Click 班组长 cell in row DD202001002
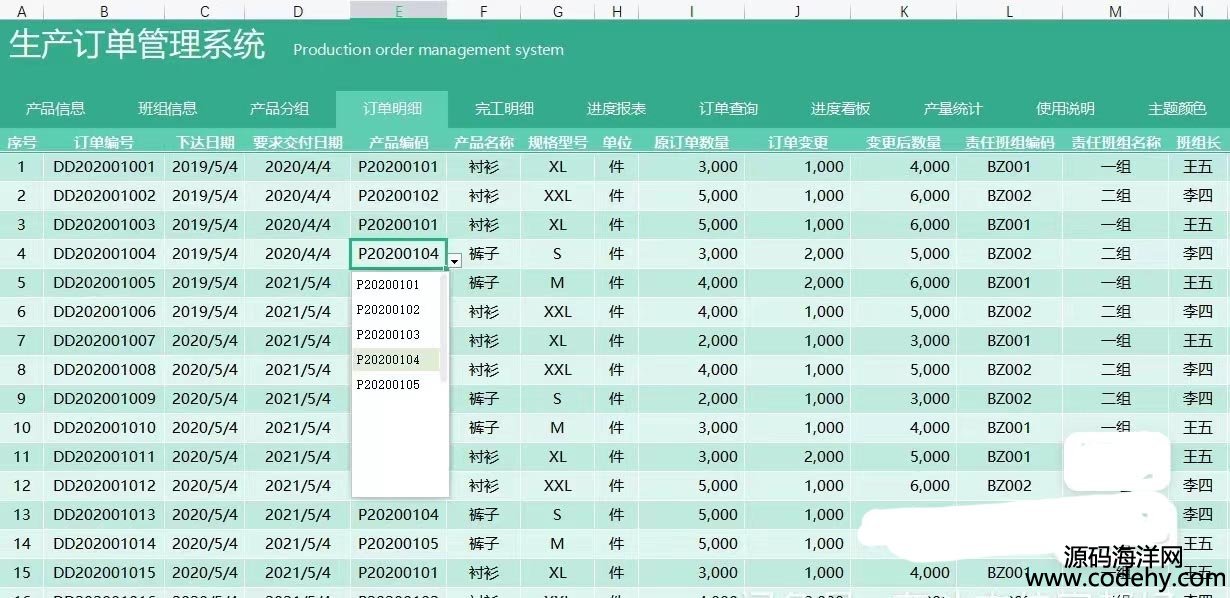This screenshot has width=1230, height=598. (1198, 196)
